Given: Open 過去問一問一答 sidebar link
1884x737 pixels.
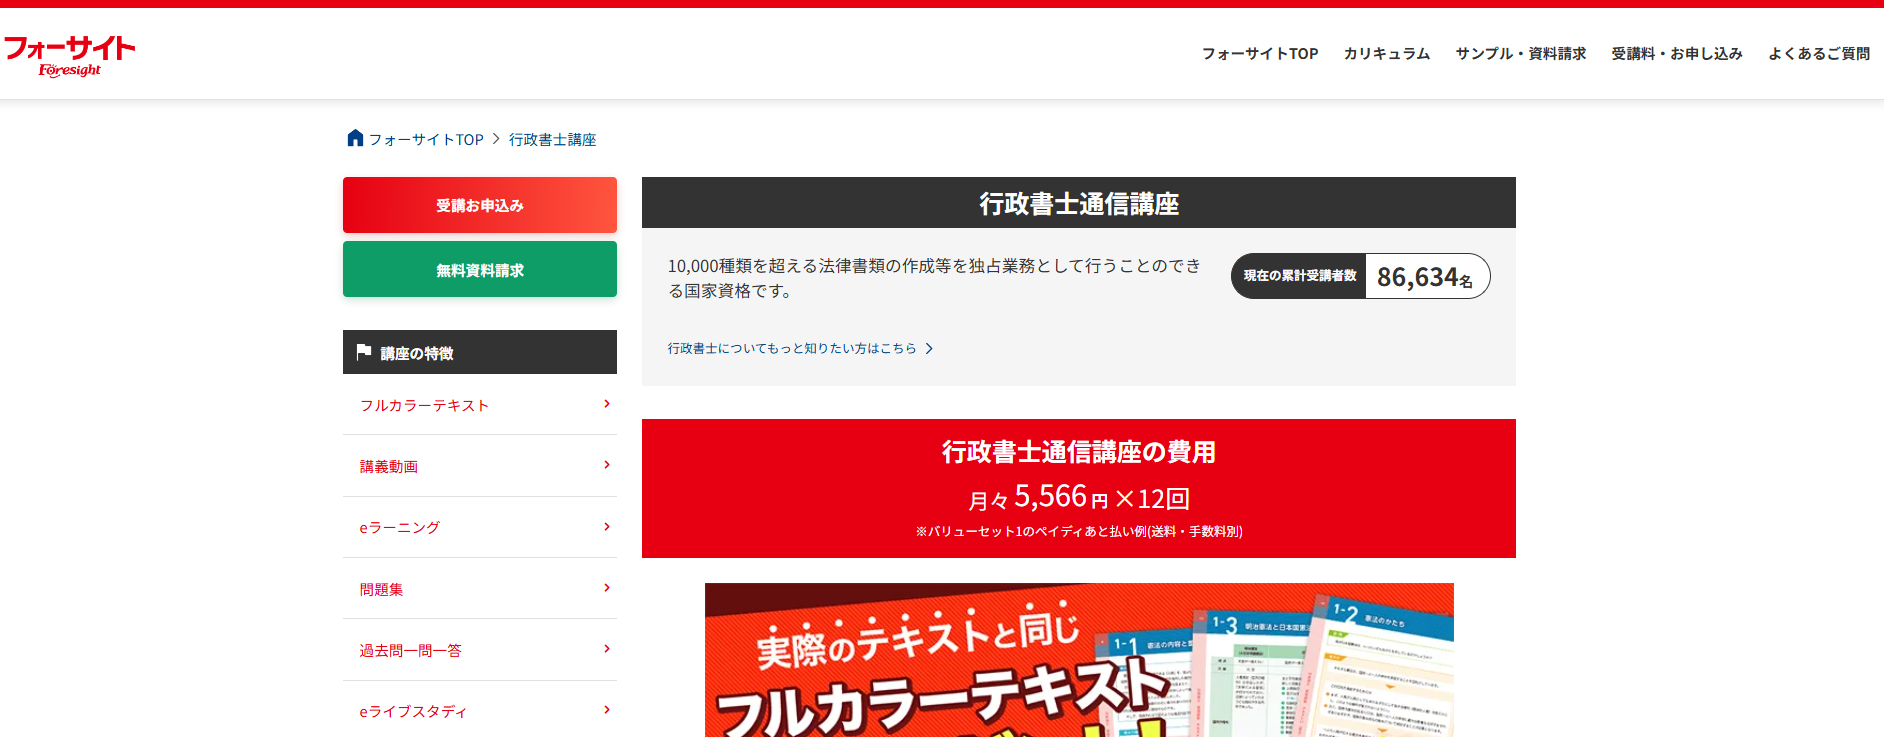Looking at the screenshot, I should coord(480,650).
